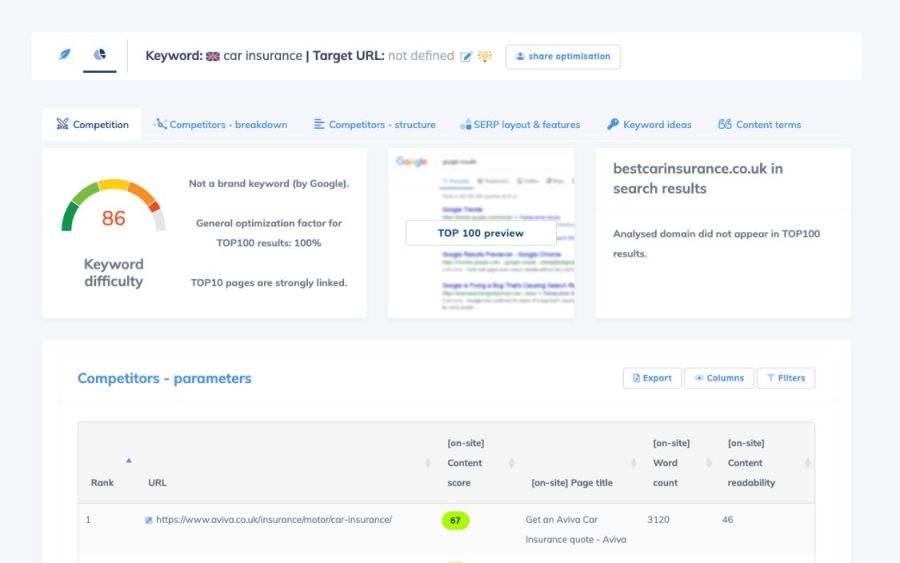Open the TOP 100 preview button

[x=481, y=233]
